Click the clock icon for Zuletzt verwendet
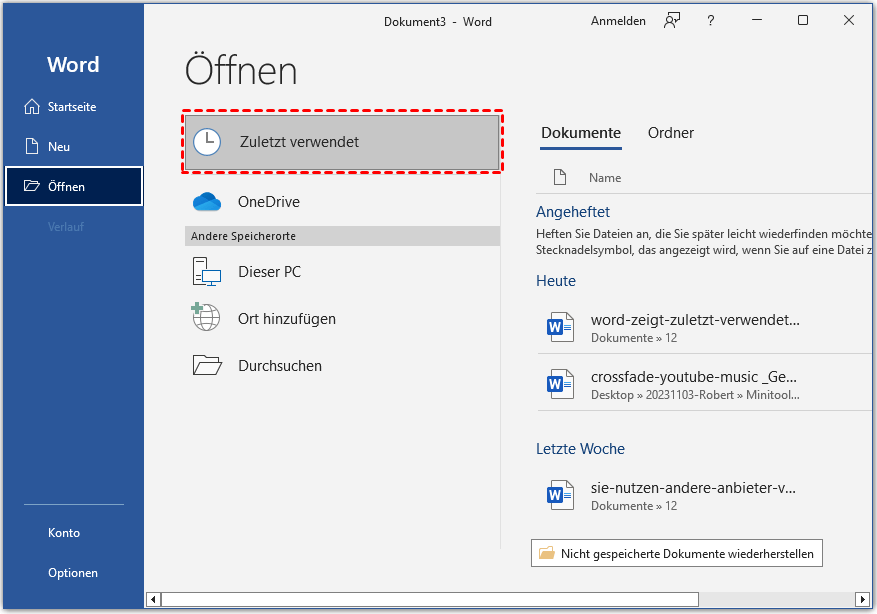 click(207, 142)
